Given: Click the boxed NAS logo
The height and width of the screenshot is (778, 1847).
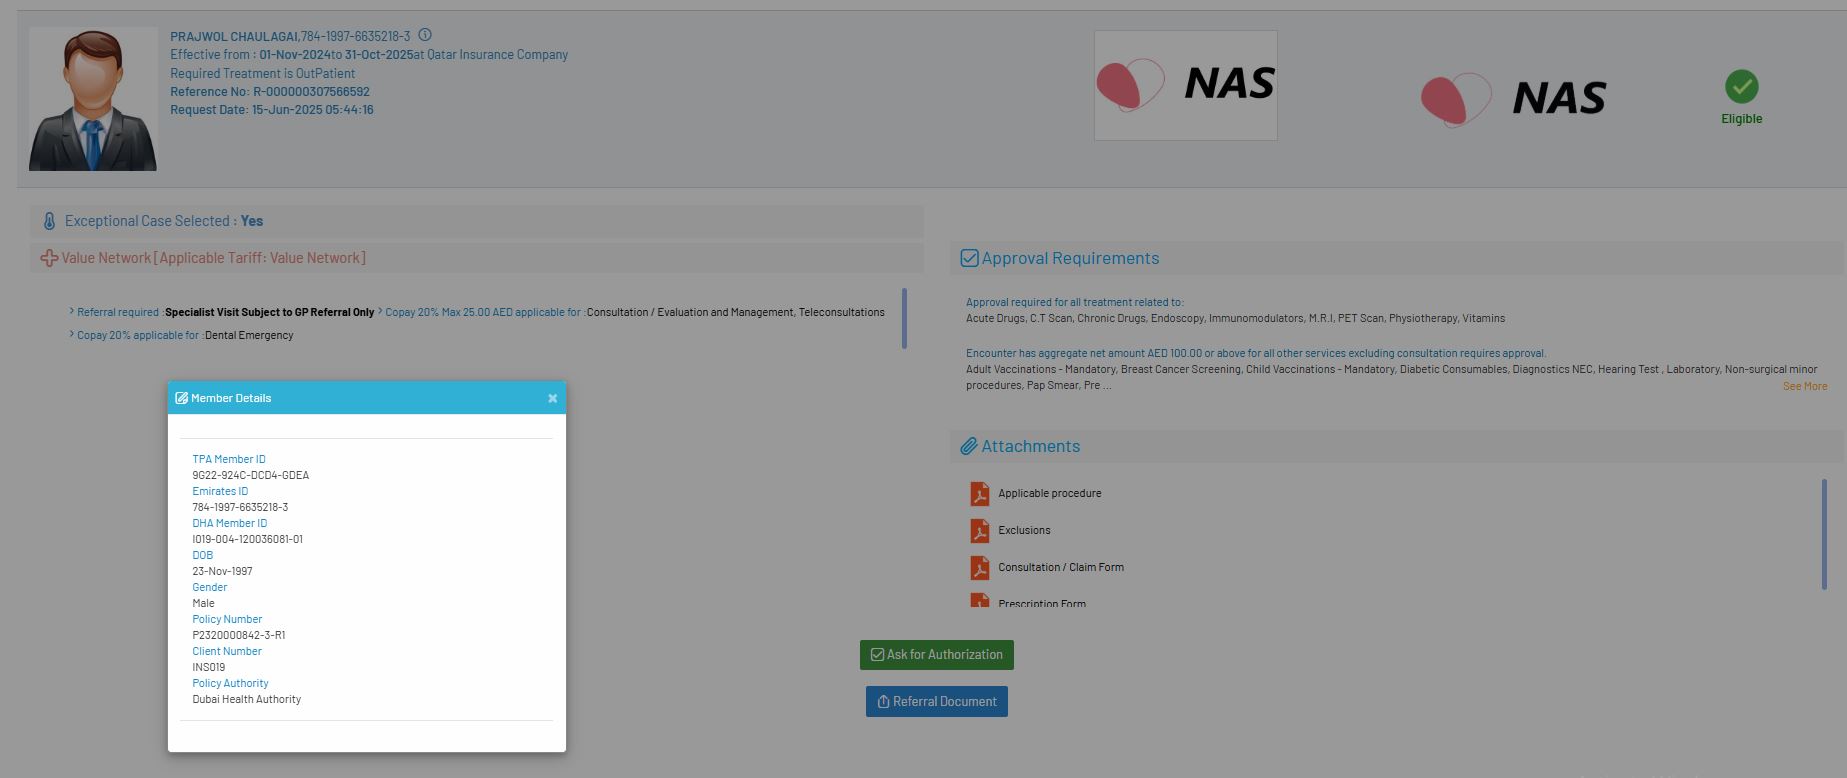Looking at the screenshot, I should point(1186,85).
